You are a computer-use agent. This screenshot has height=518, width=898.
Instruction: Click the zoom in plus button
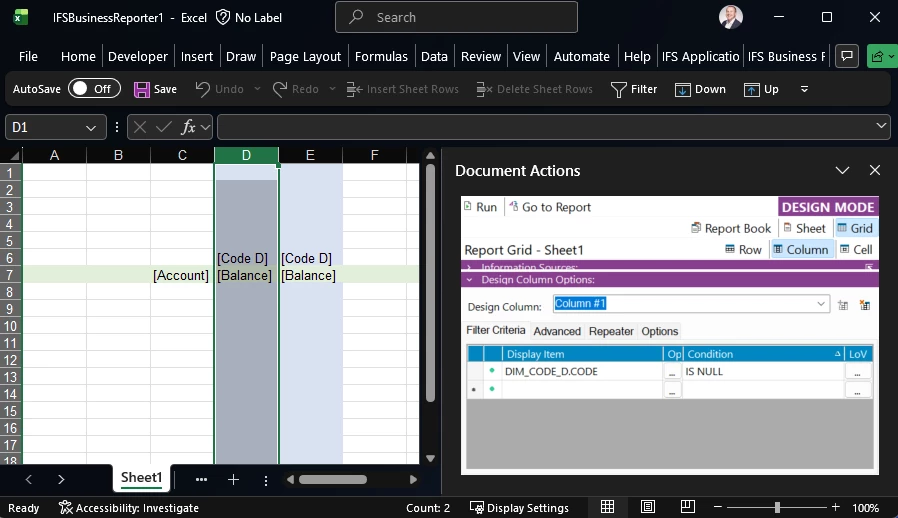[836, 507]
